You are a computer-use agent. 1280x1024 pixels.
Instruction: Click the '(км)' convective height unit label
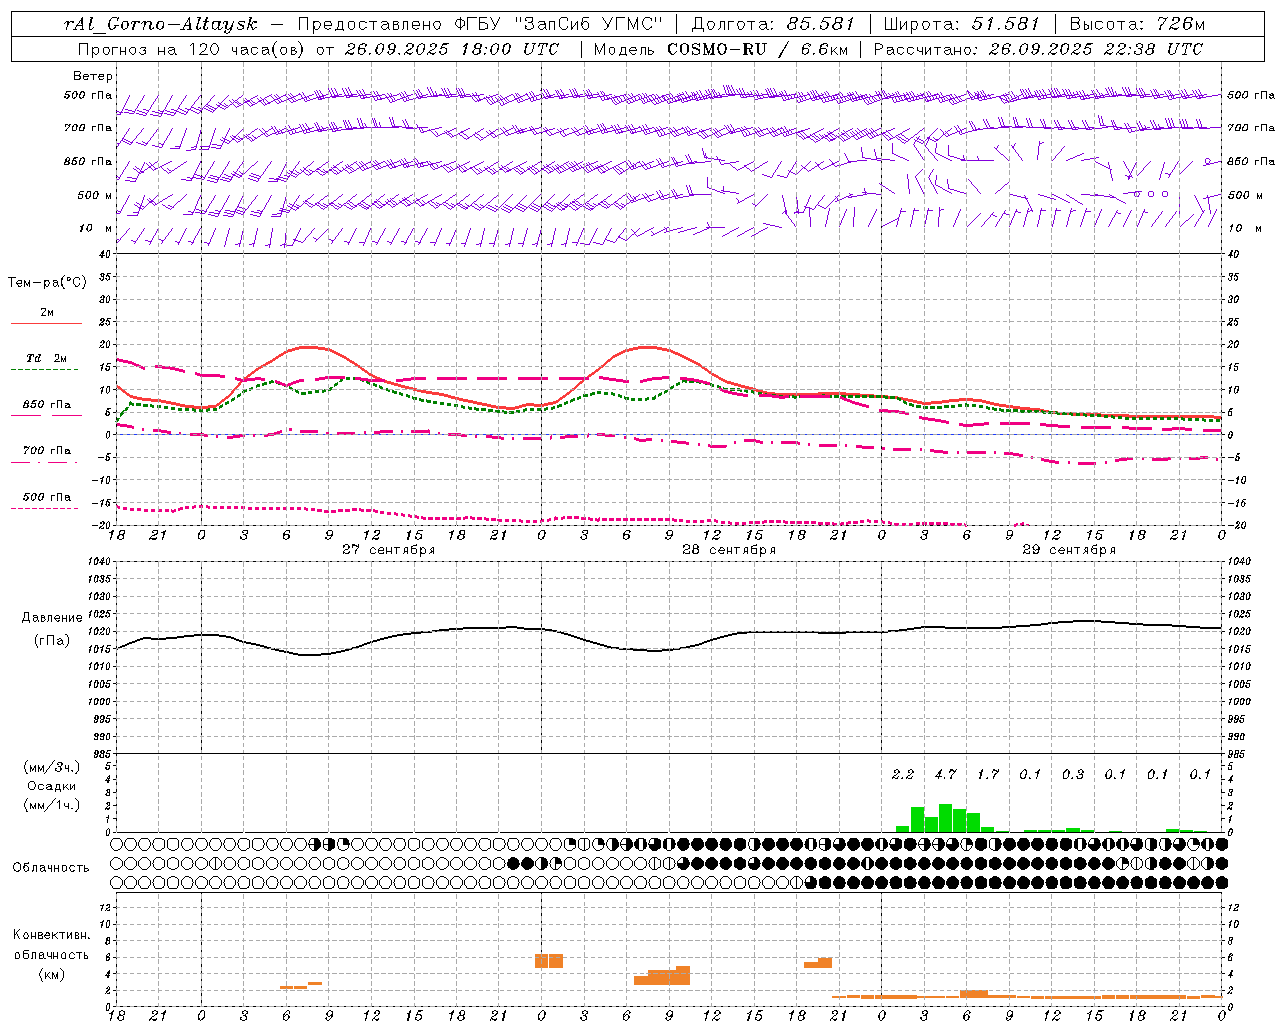51,974
